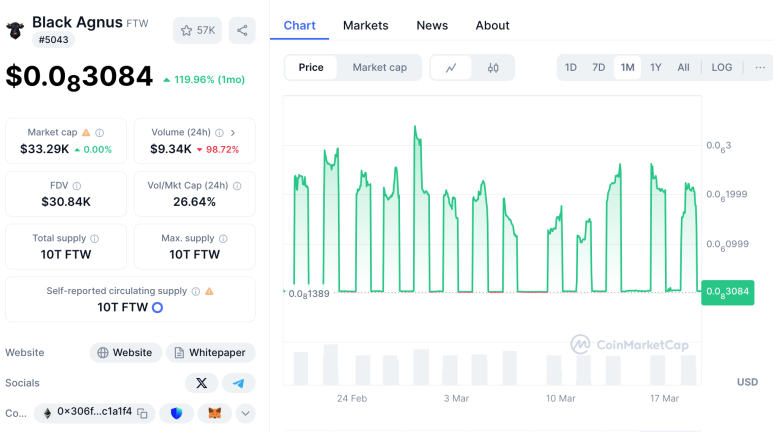Add Black Agnus to watchlist star
This screenshot has height=432, width=773.
(x=197, y=31)
